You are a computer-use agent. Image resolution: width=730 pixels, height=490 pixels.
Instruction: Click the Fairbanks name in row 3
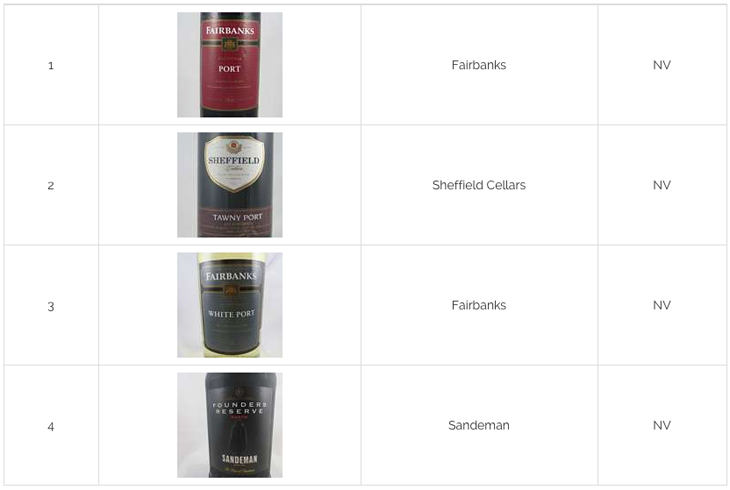pyautogui.click(x=479, y=305)
